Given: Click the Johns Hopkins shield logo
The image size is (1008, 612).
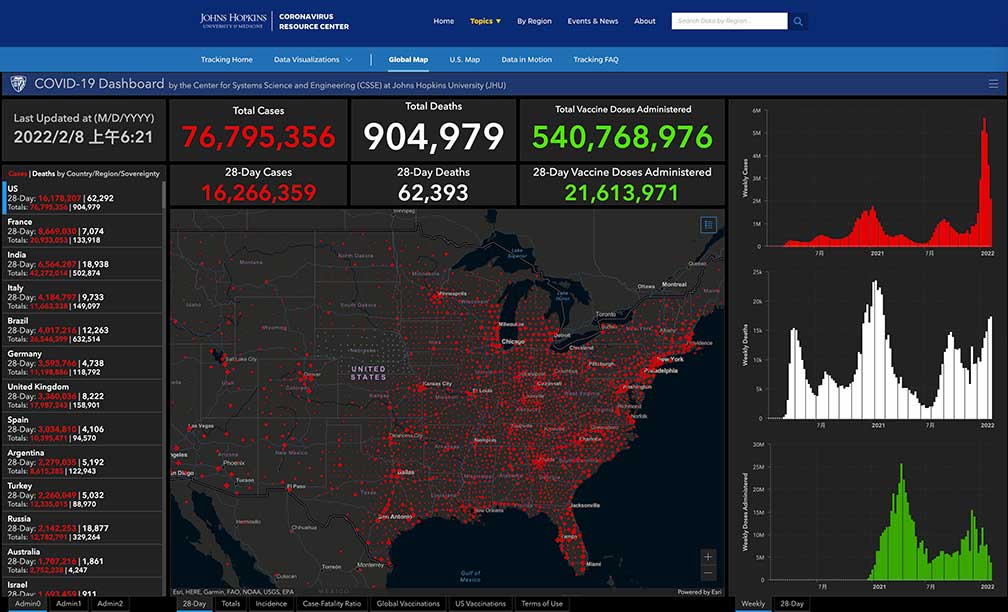Looking at the screenshot, I should [x=18, y=84].
